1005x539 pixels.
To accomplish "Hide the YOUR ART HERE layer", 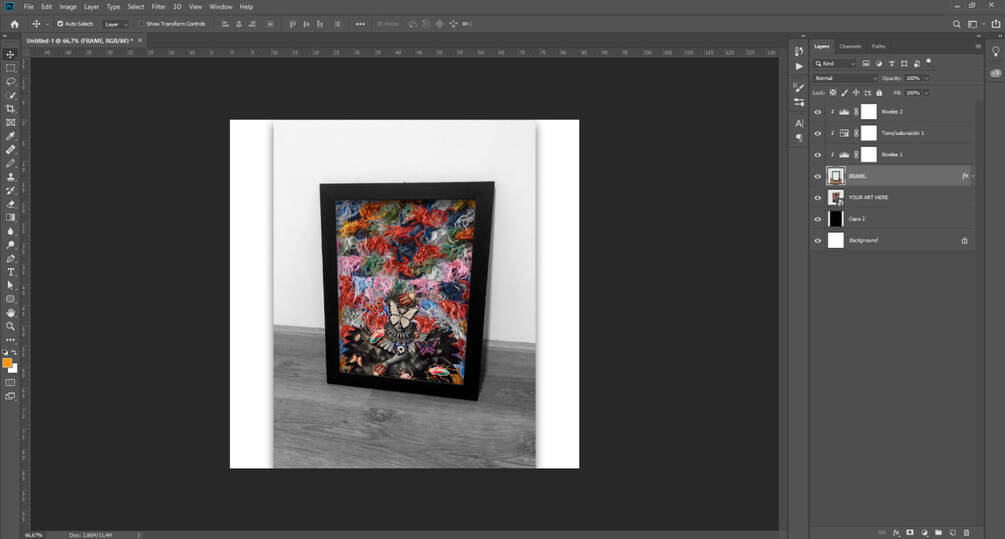I will pyautogui.click(x=817, y=197).
